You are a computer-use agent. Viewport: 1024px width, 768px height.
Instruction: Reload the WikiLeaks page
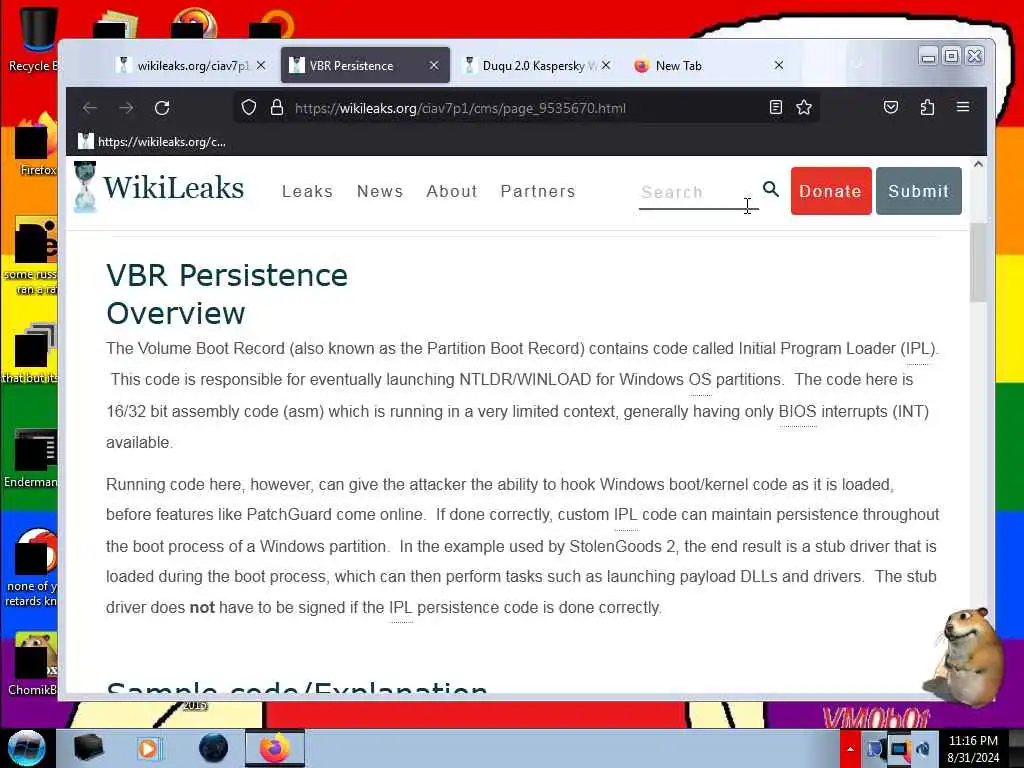[x=162, y=108]
